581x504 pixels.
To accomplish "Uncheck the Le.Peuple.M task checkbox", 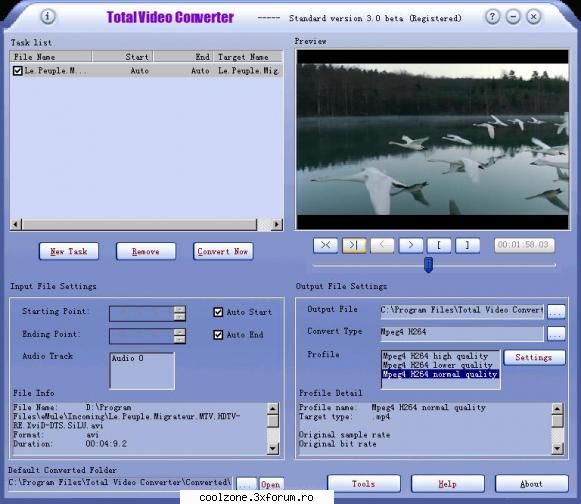I will [17, 70].
